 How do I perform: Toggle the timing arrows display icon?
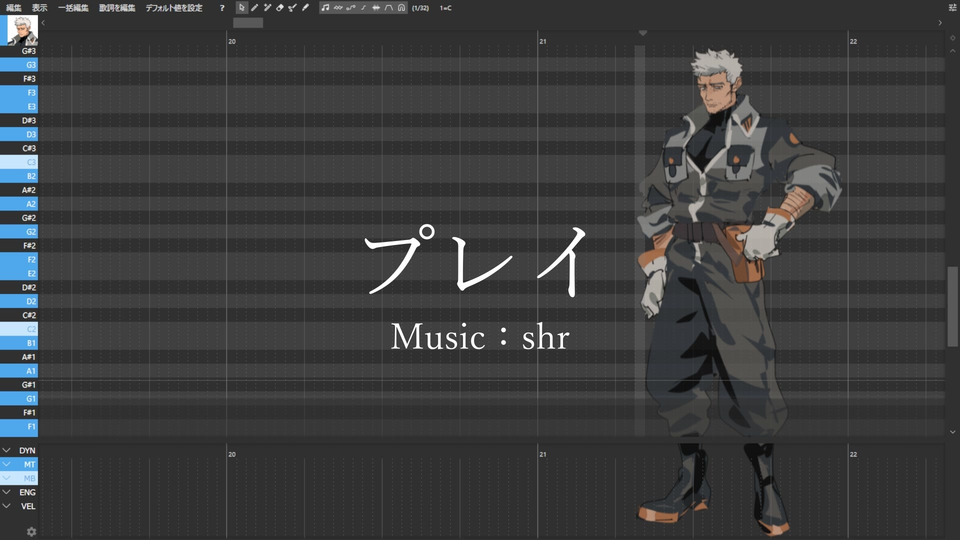(x=376, y=8)
